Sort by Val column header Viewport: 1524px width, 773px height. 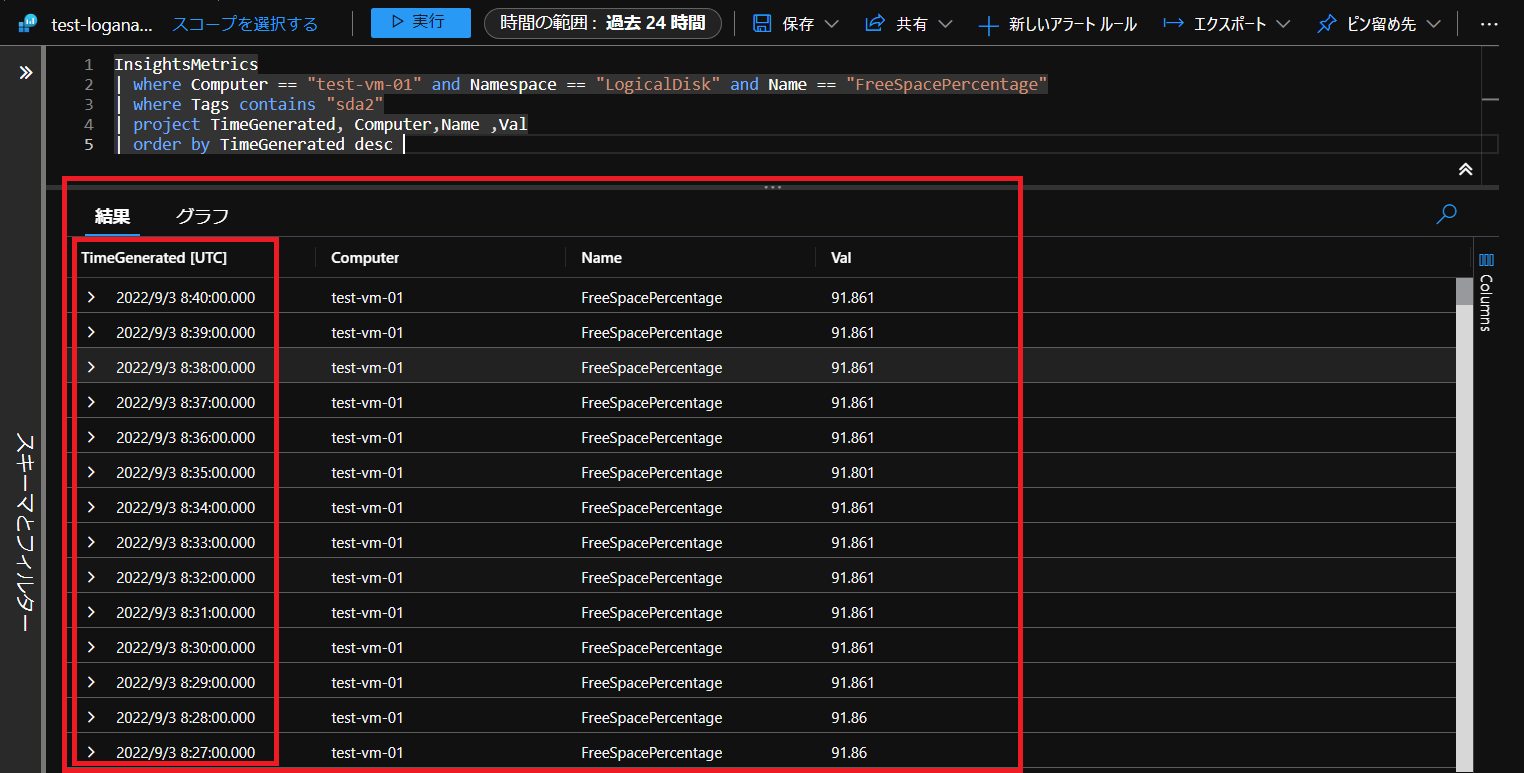pyautogui.click(x=841, y=258)
